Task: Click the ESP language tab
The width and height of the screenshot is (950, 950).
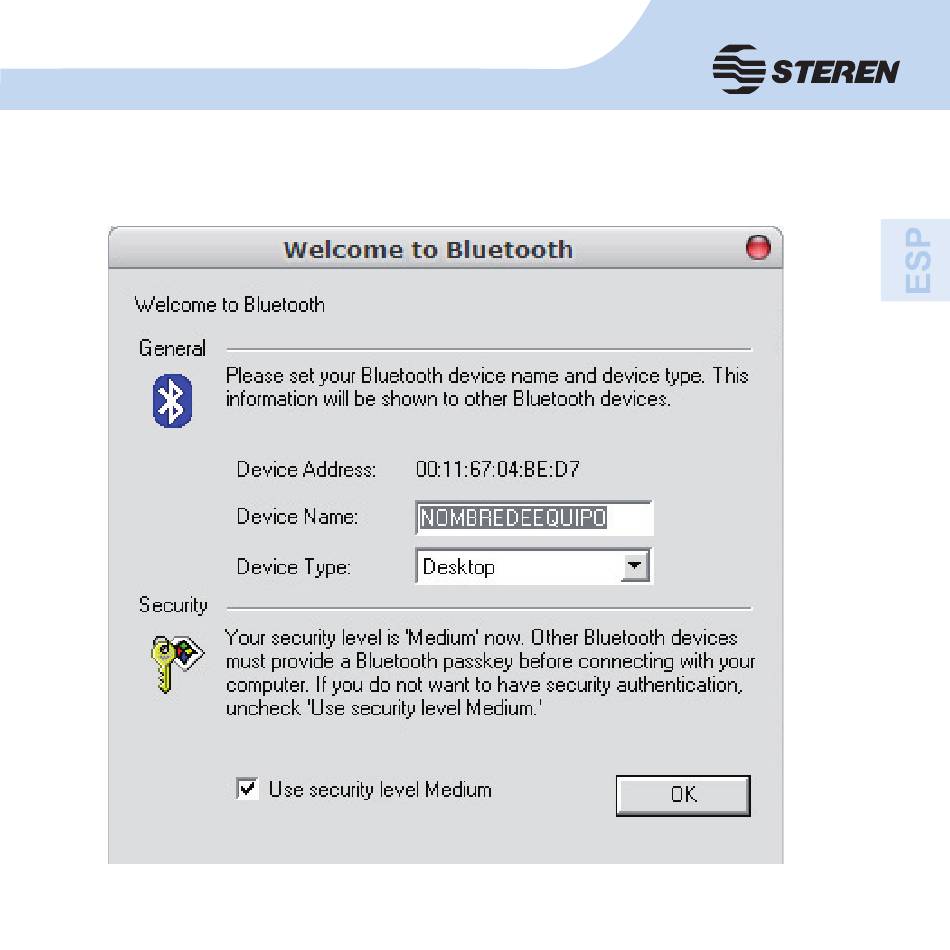Action: 917,260
